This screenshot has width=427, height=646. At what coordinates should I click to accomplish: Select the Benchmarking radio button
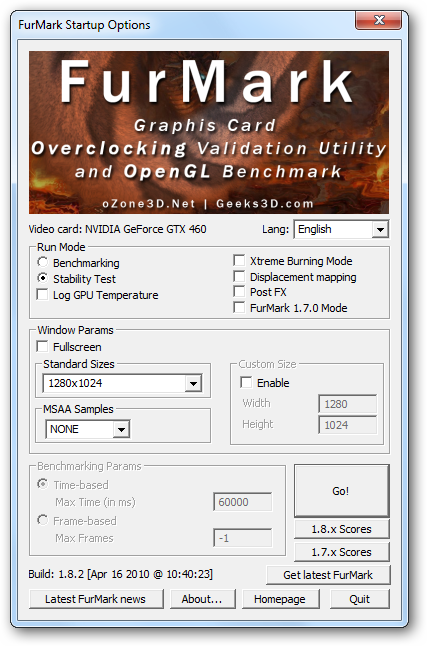click(42, 262)
